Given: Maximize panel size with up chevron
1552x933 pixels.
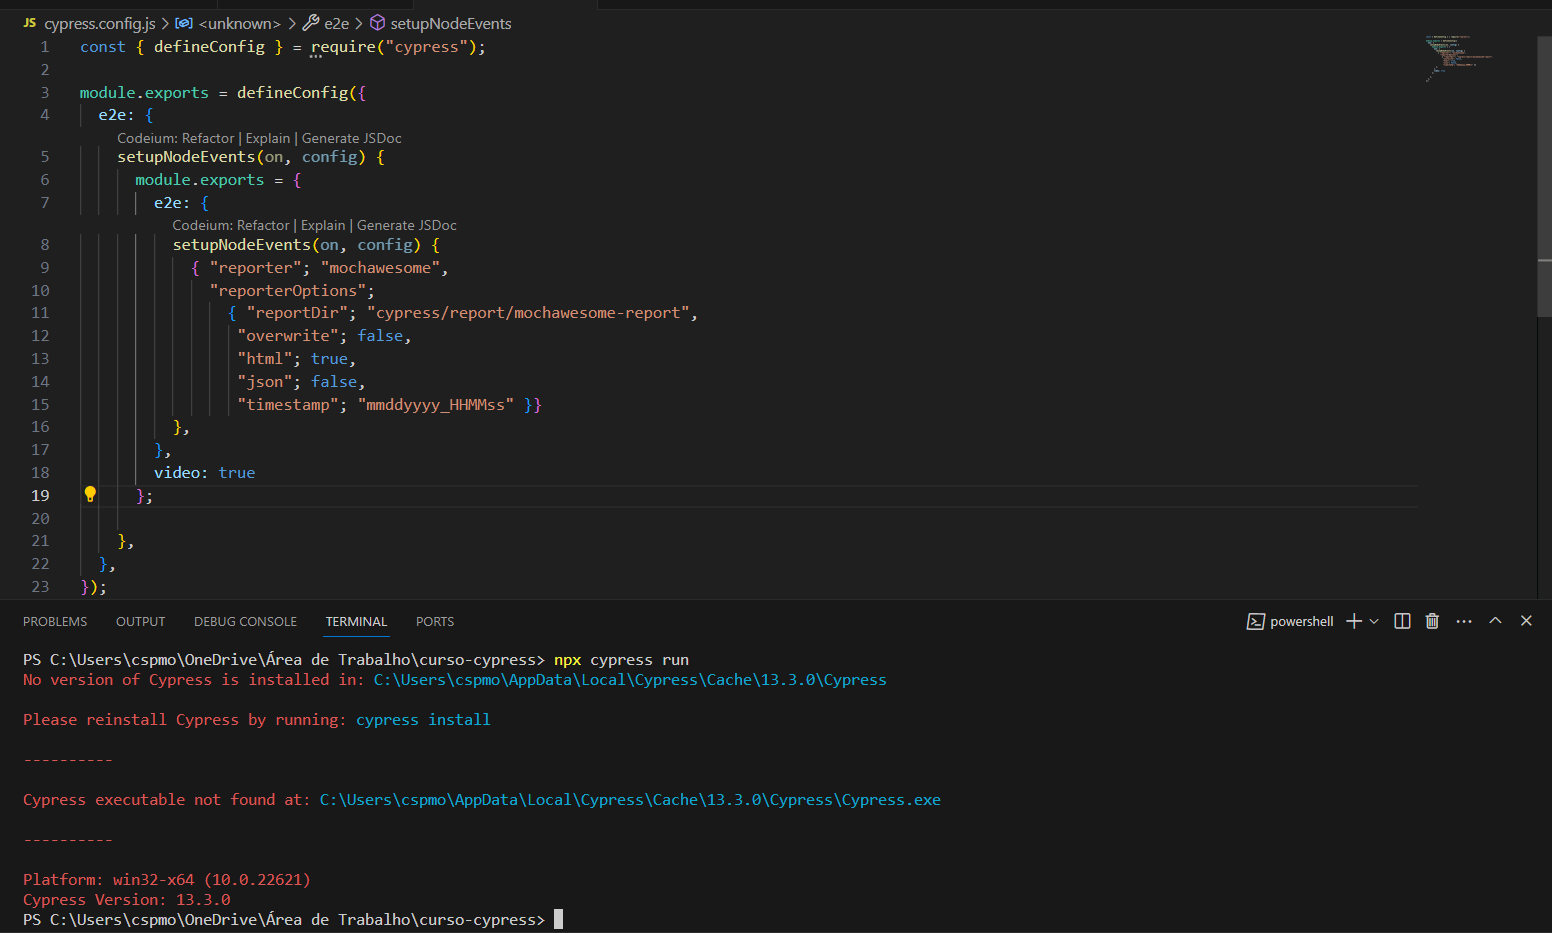Looking at the screenshot, I should pyautogui.click(x=1495, y=620).
